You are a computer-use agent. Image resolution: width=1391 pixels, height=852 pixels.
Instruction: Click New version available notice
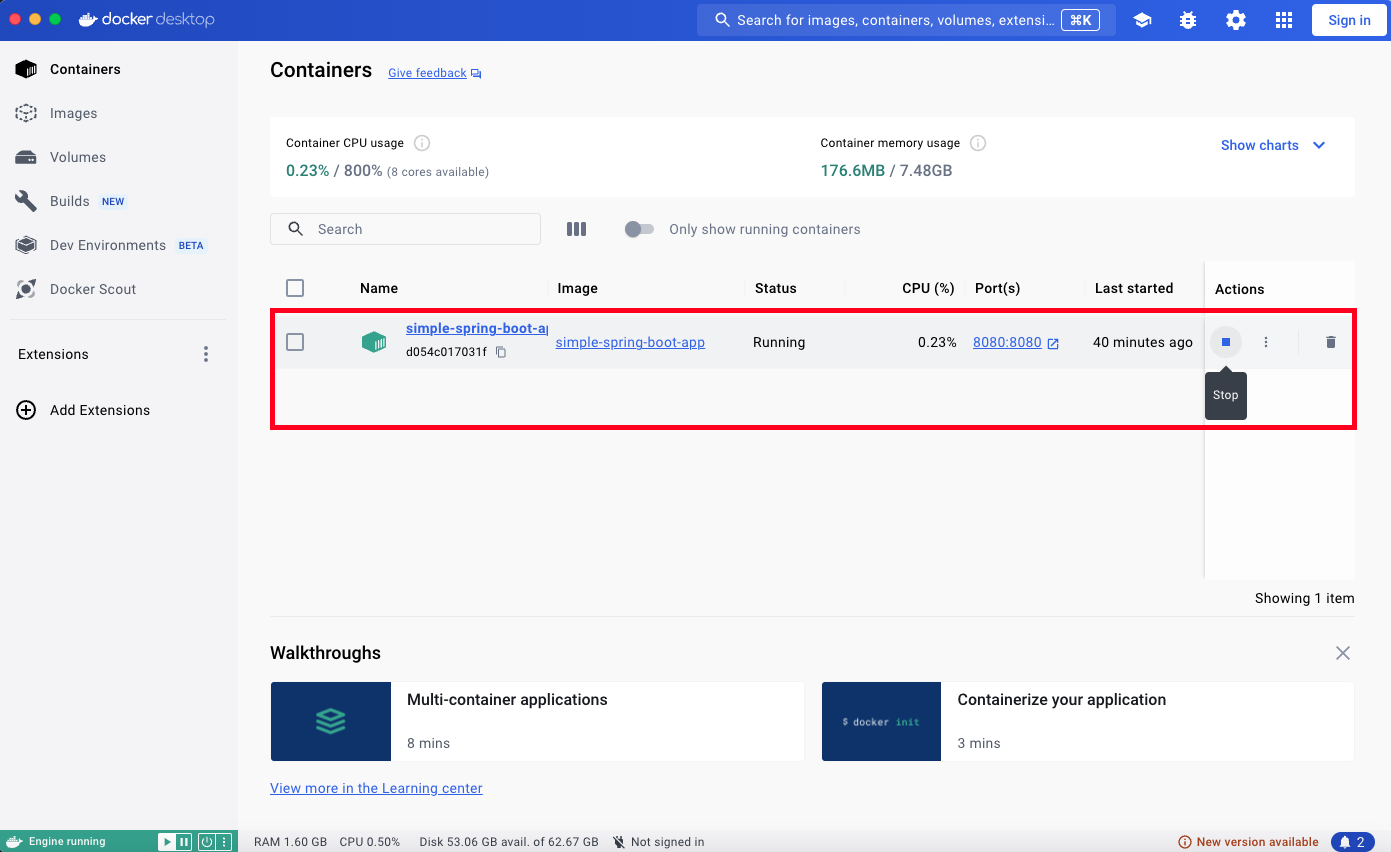pyautogui.click(x=1248, y=842)
